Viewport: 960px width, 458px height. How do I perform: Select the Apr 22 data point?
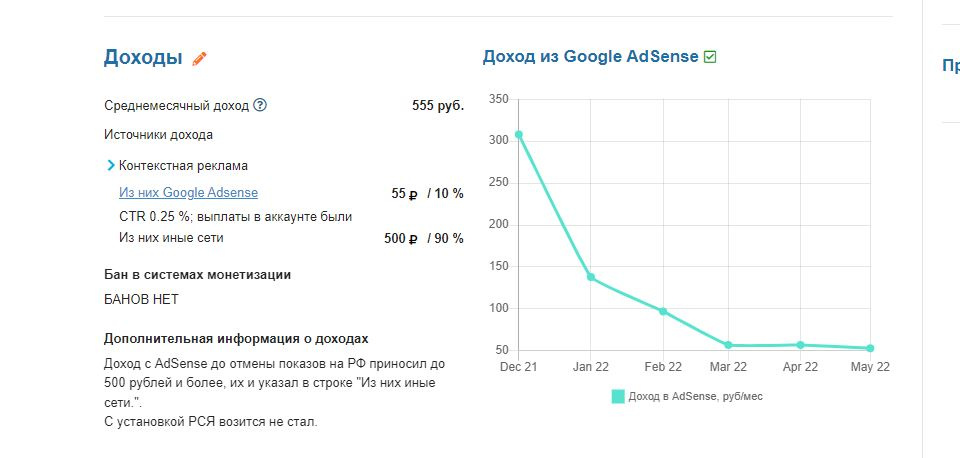tap(800, 345)
